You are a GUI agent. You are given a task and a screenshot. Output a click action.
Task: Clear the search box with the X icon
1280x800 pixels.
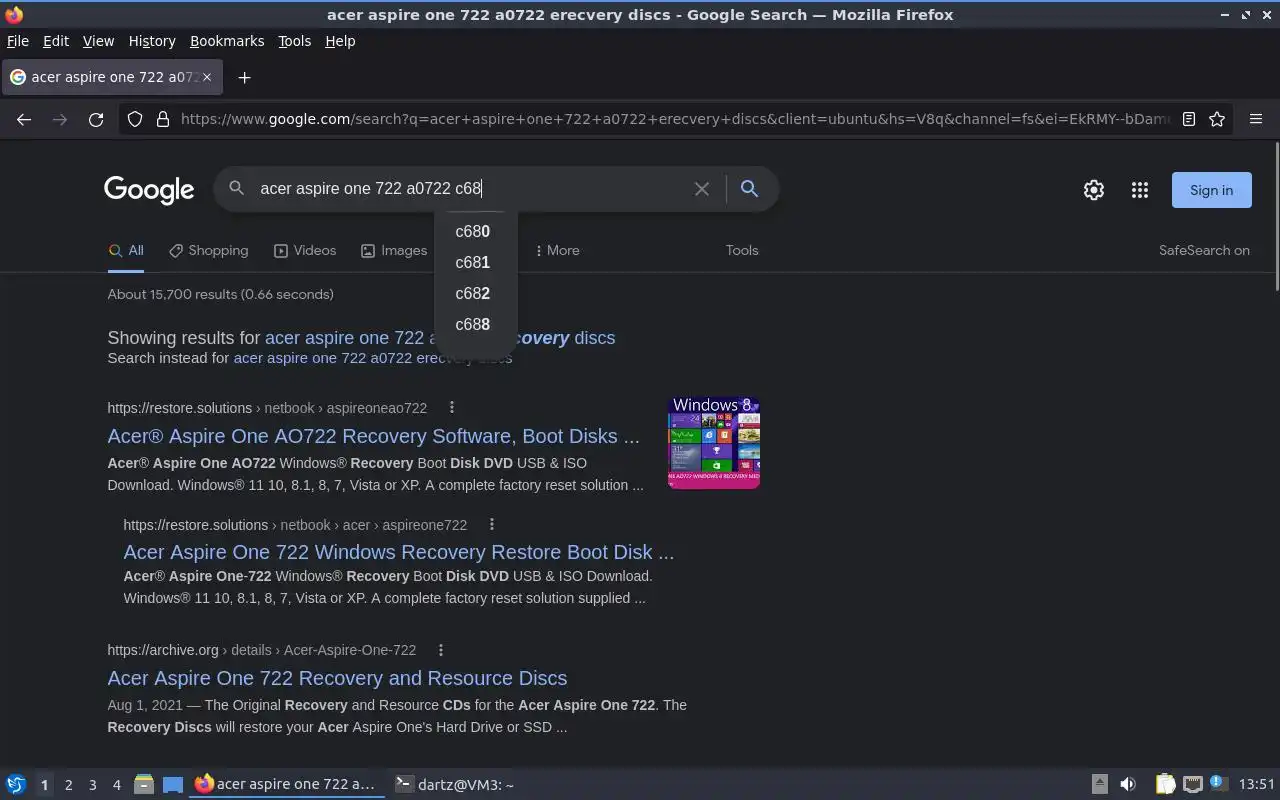click(x=702, y=188)
